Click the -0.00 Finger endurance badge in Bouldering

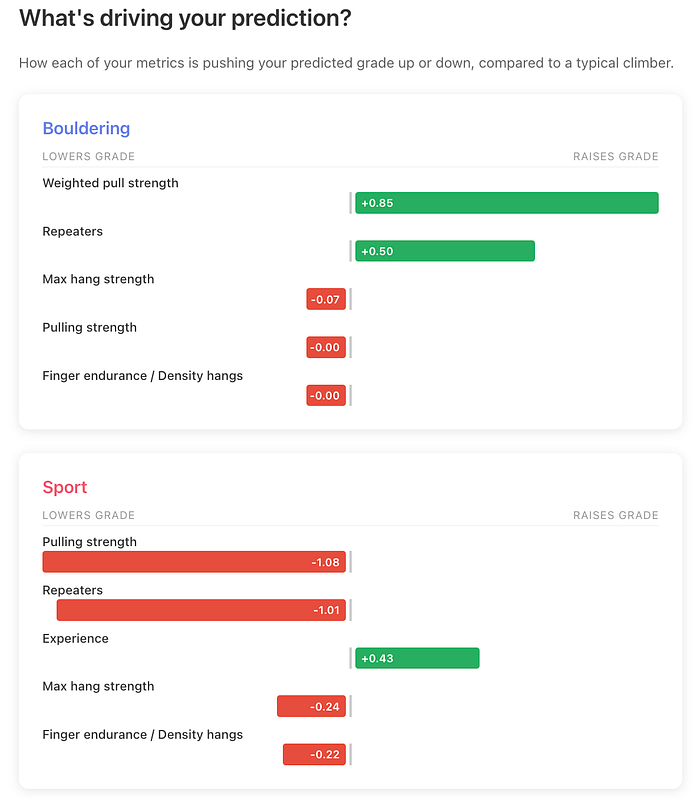pyautogui.click(x=326, y=395)
